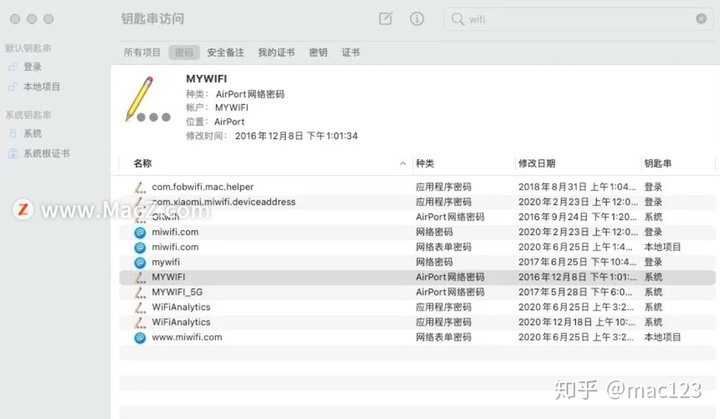Clear the wifi search text
This screenshot has height=419, width=720.
[701, 19]
